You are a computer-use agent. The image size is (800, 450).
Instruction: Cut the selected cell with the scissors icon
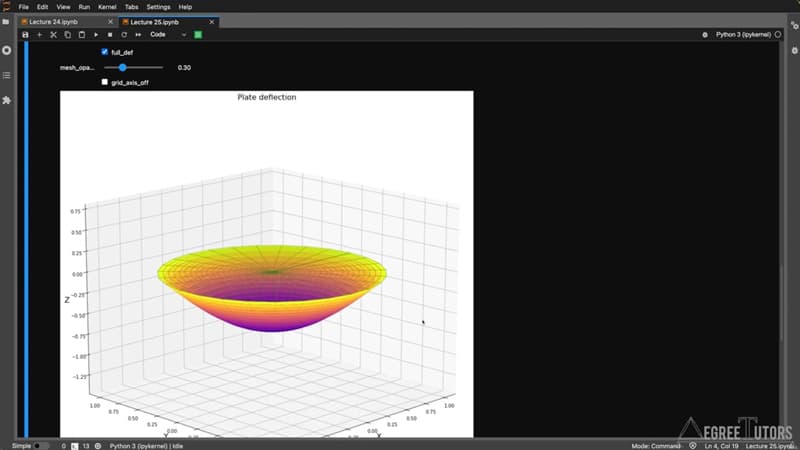click(x=53, y=35)
